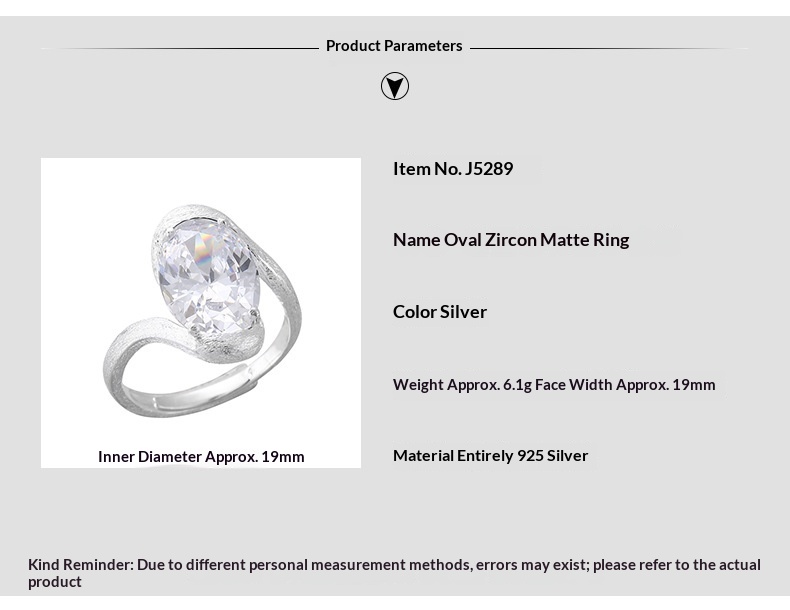Click the Weight Approx. 6.1g text

coord(461,384)
